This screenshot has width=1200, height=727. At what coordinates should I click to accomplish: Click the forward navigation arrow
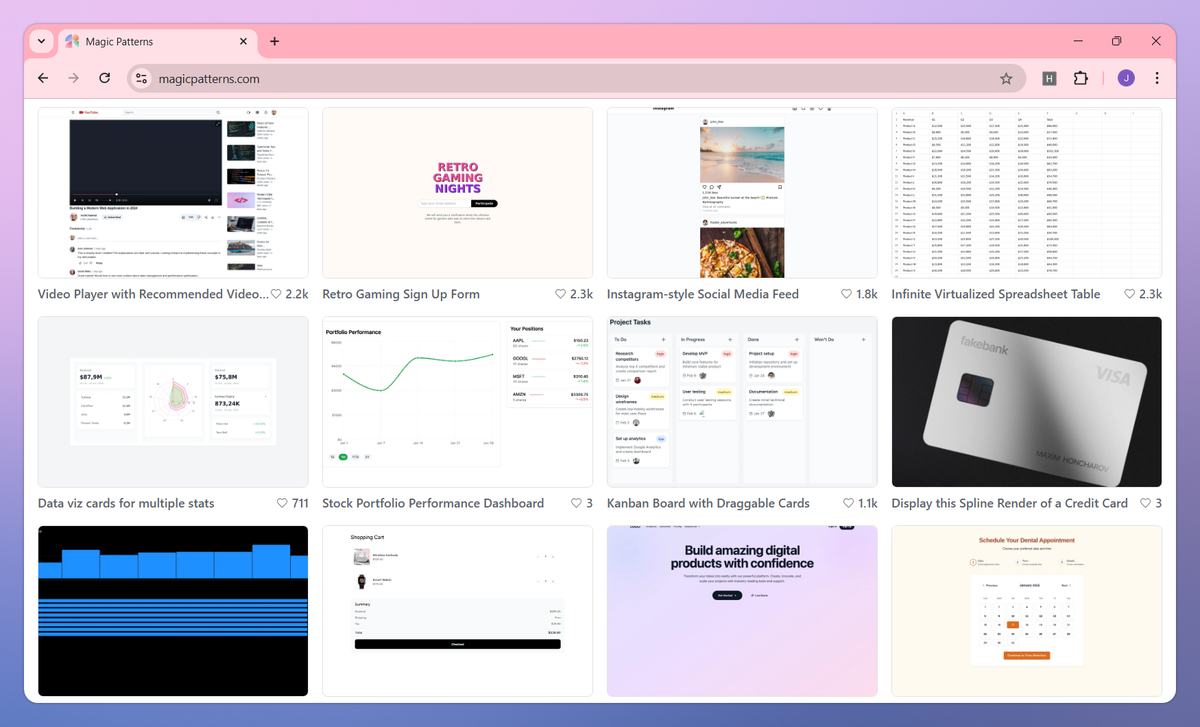[x=73, y=77]
